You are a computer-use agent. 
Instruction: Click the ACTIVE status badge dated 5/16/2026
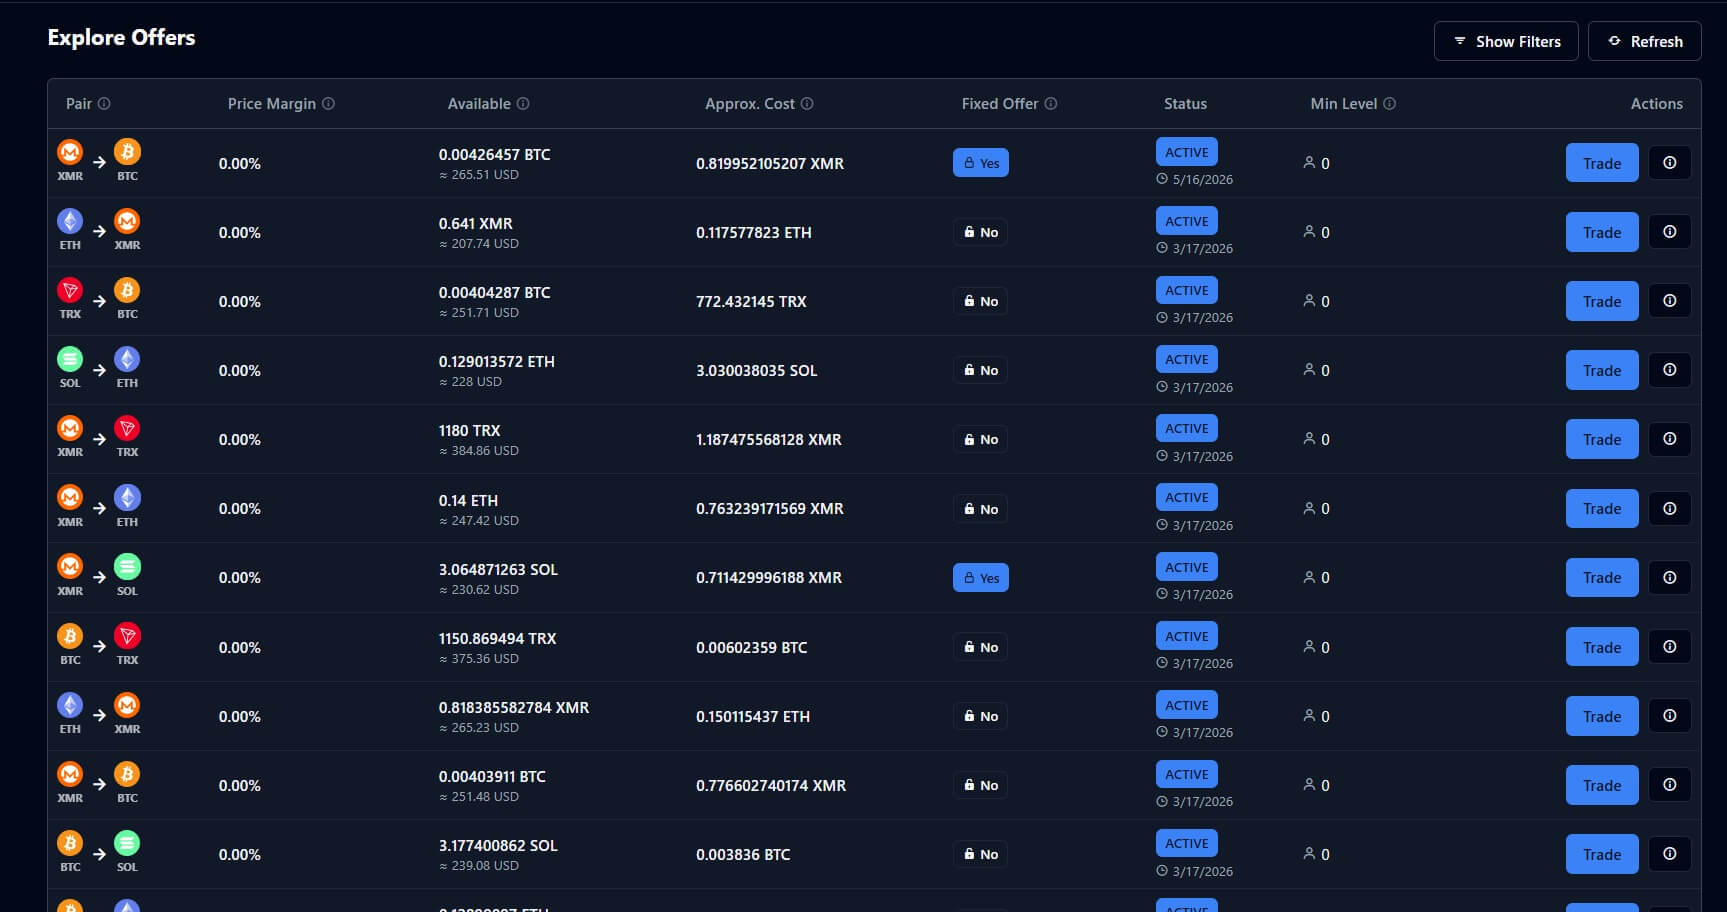pyautogui.click(x=1187, y=152)
